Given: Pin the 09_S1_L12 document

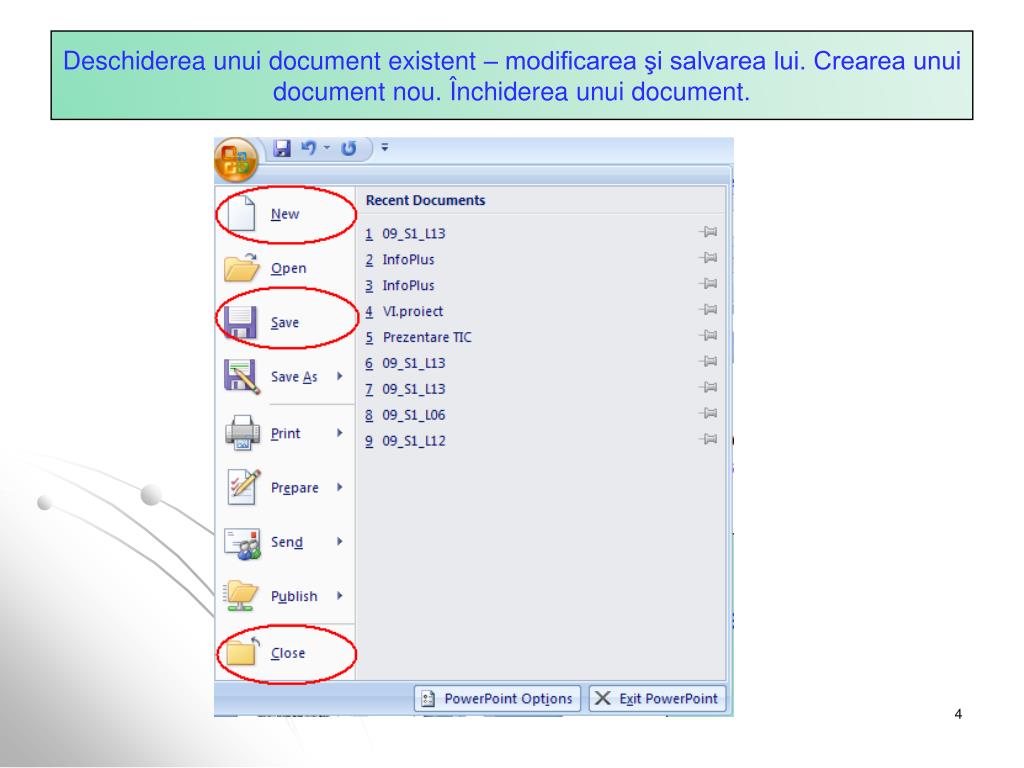Looking at the screenshot, I should tap(708, 439).
